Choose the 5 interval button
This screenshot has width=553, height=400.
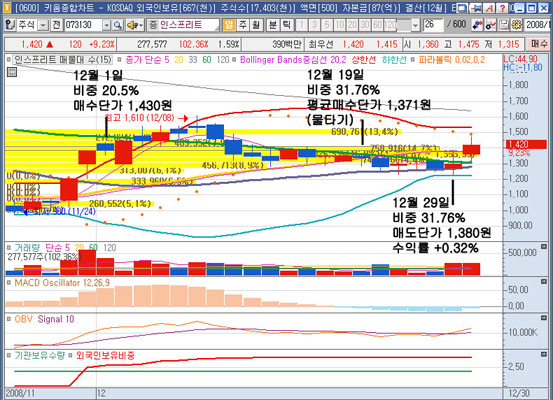(x=327, y=25)
